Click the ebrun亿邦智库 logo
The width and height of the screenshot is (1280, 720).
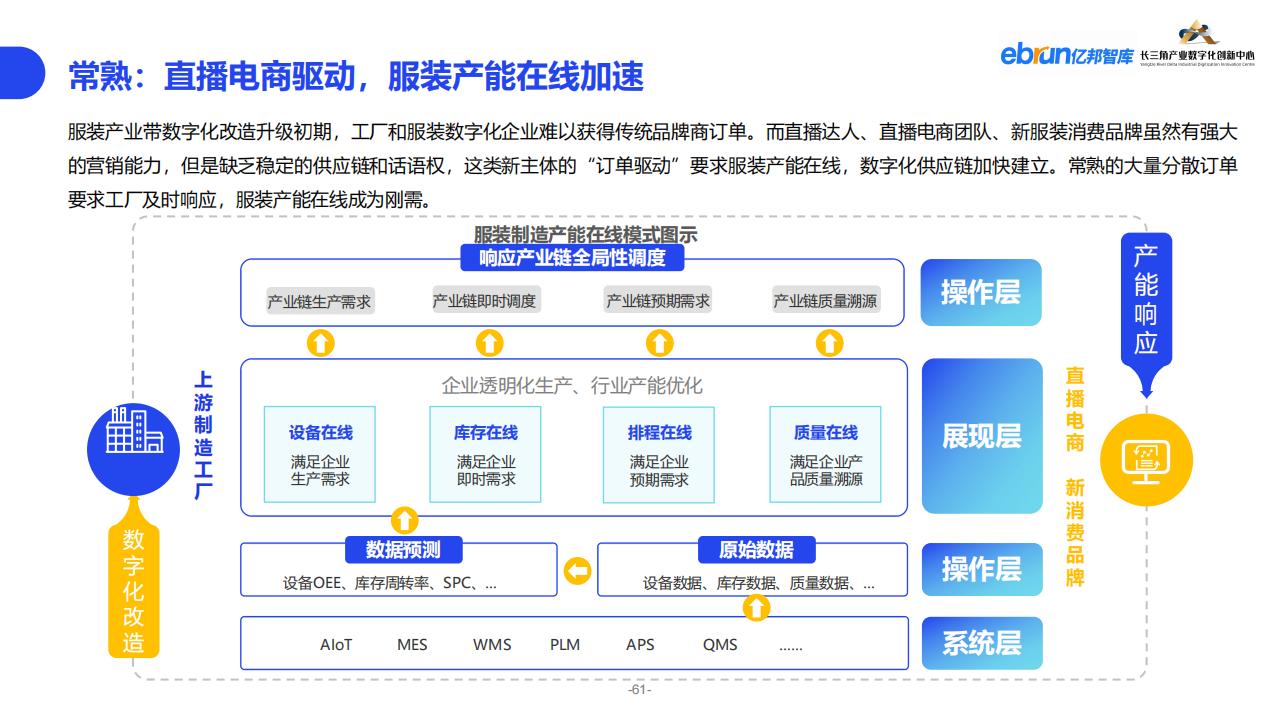pos(1067,55)
